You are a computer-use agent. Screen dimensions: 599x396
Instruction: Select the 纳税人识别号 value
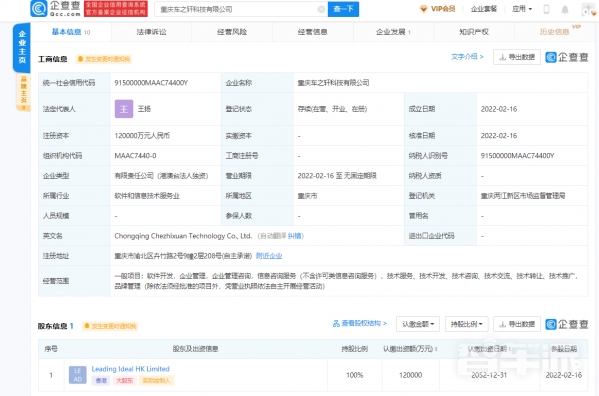[517, 156]
